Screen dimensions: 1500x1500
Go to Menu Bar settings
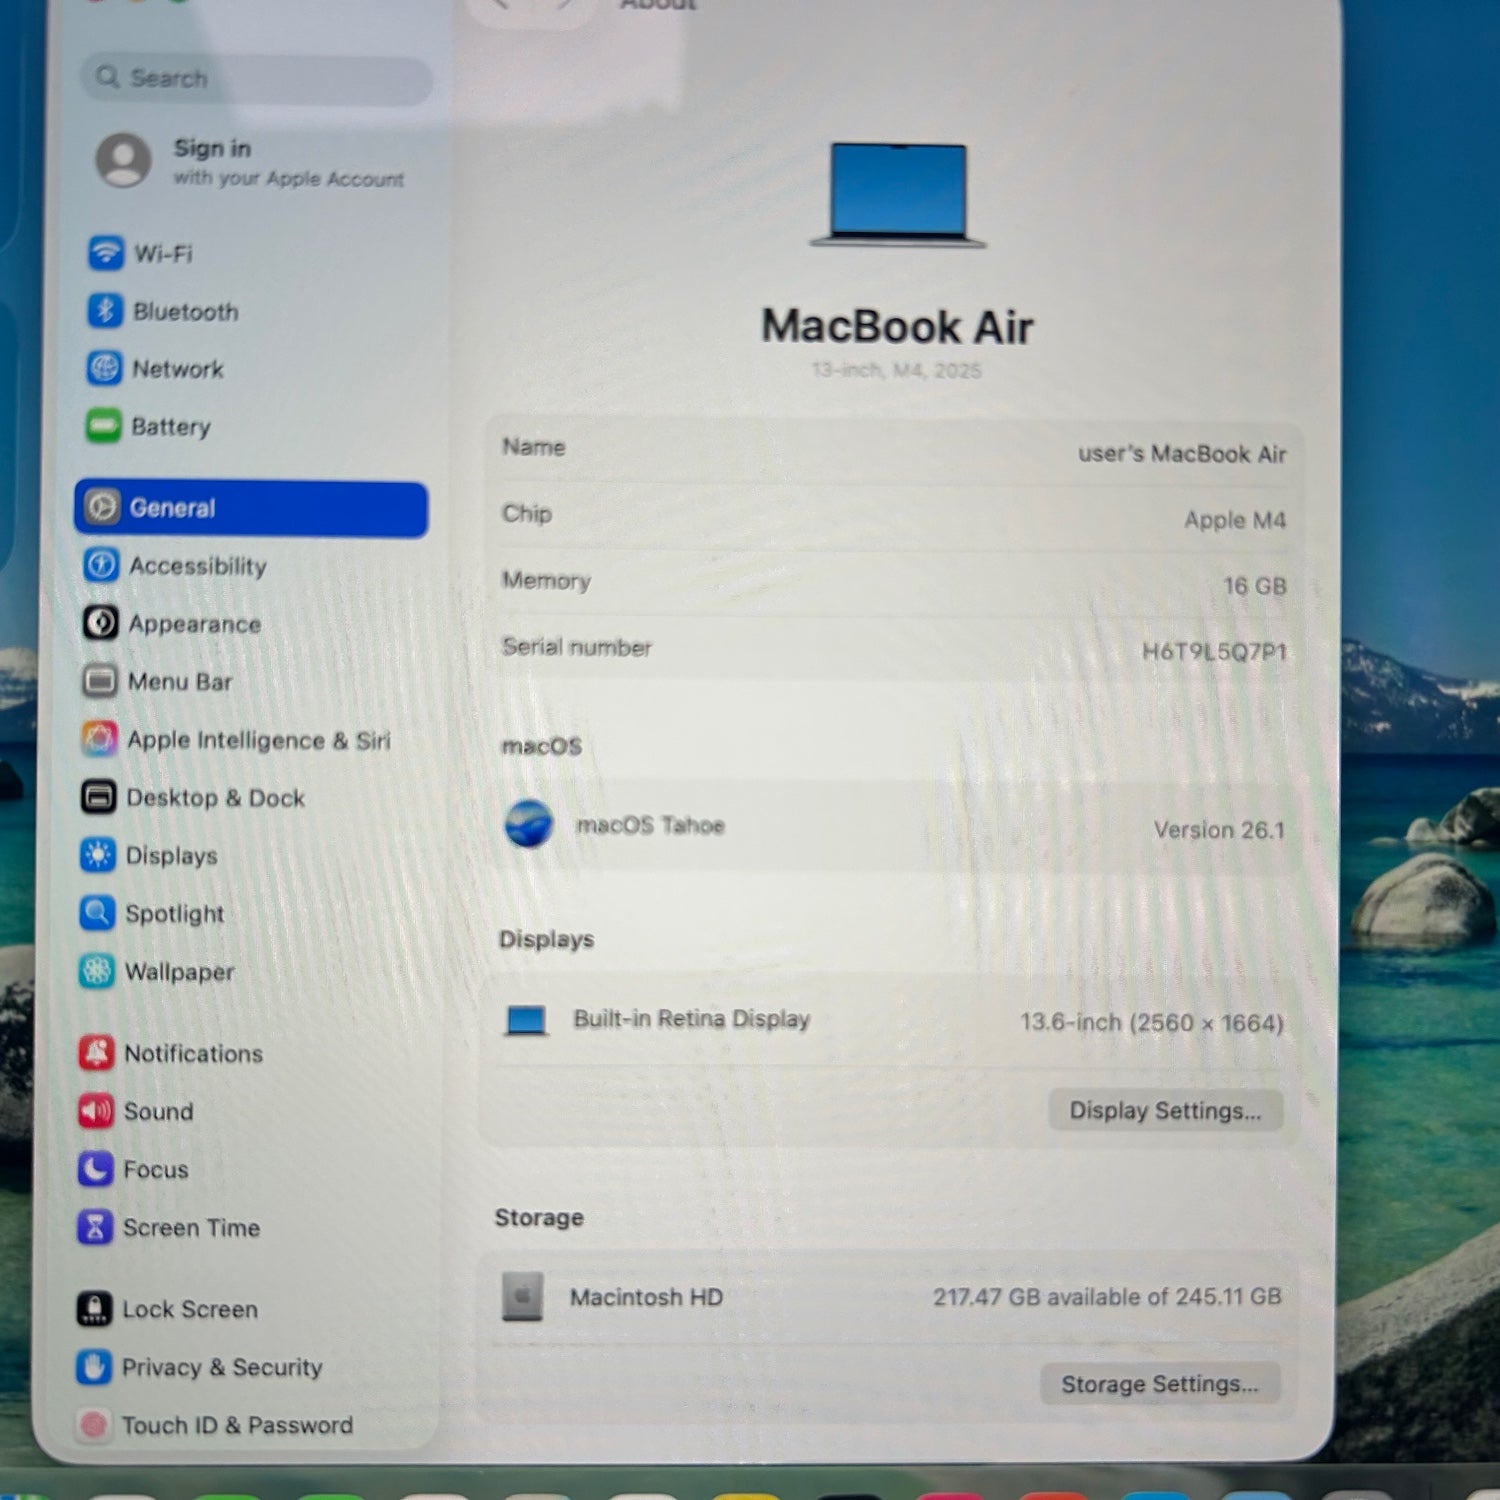click(180, 682)
